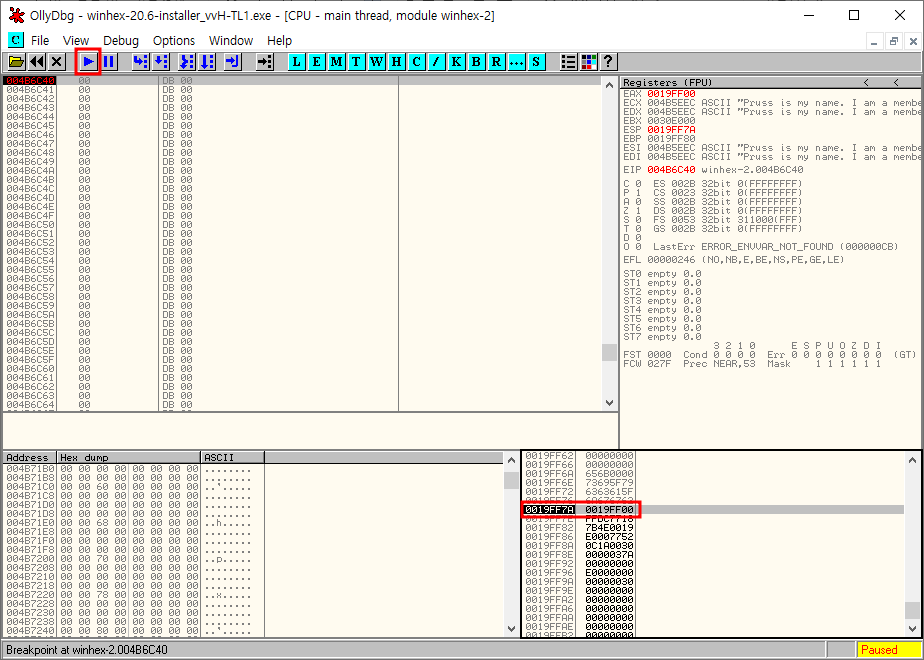The width and height of the screenshot is (924, 660).
Task: Click the disassembly pane scroll up arrow
Action: click(x=609, y=85)
